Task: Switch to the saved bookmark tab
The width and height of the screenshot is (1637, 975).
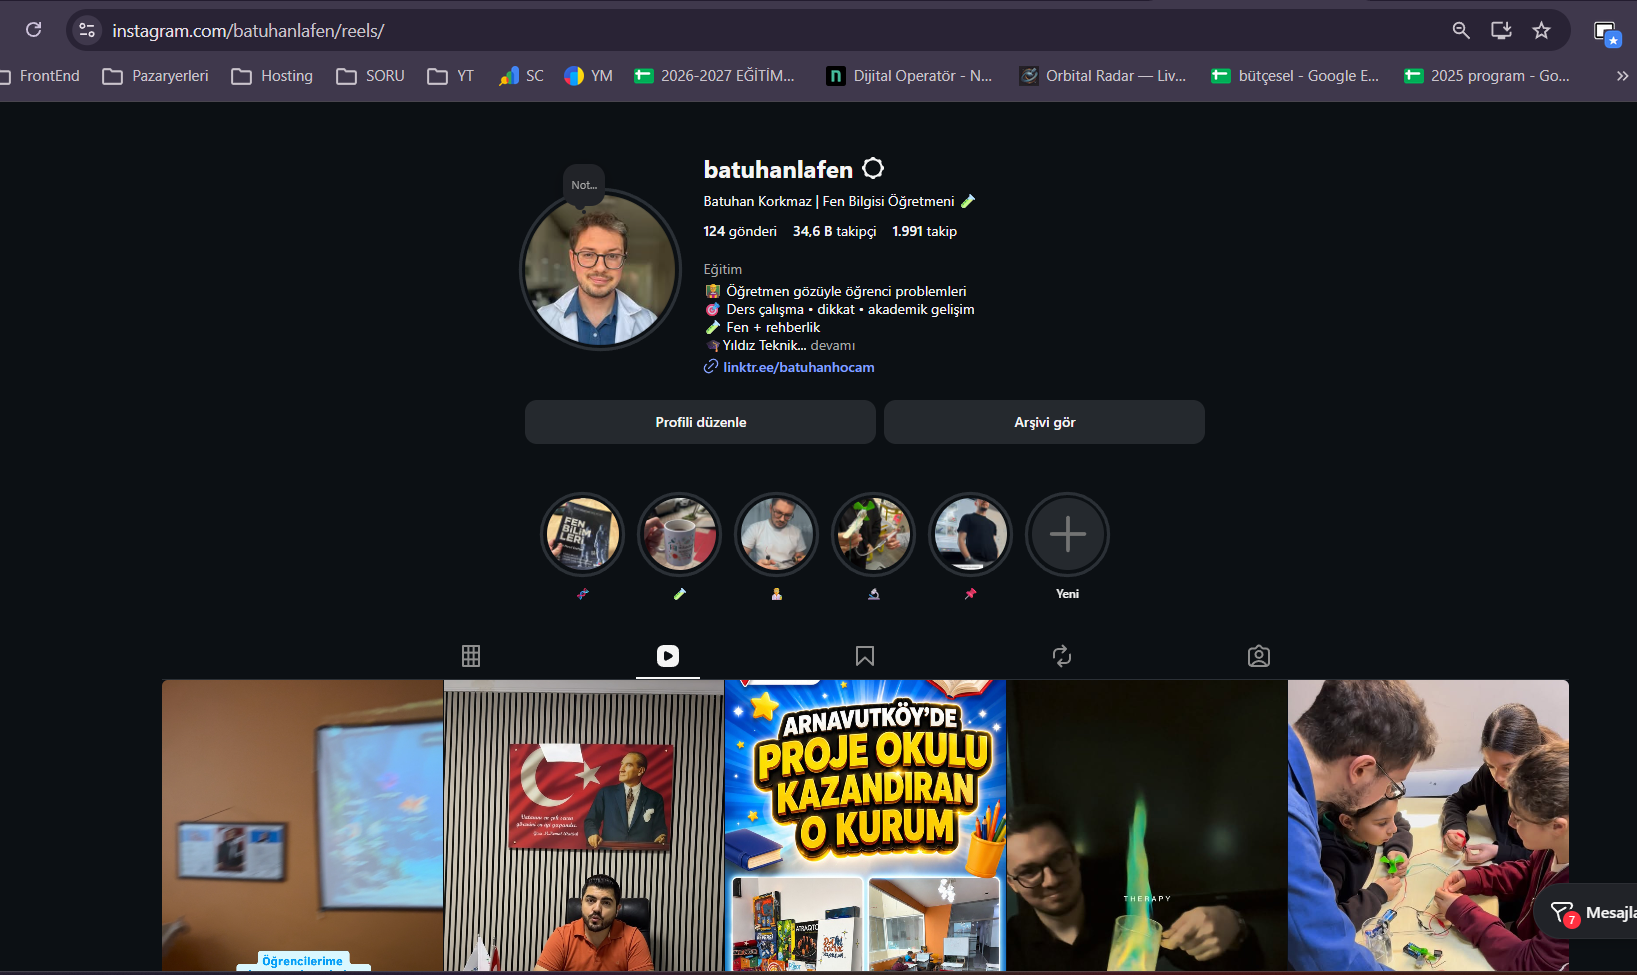Action: pyautogui.click(x=865, y=656)
